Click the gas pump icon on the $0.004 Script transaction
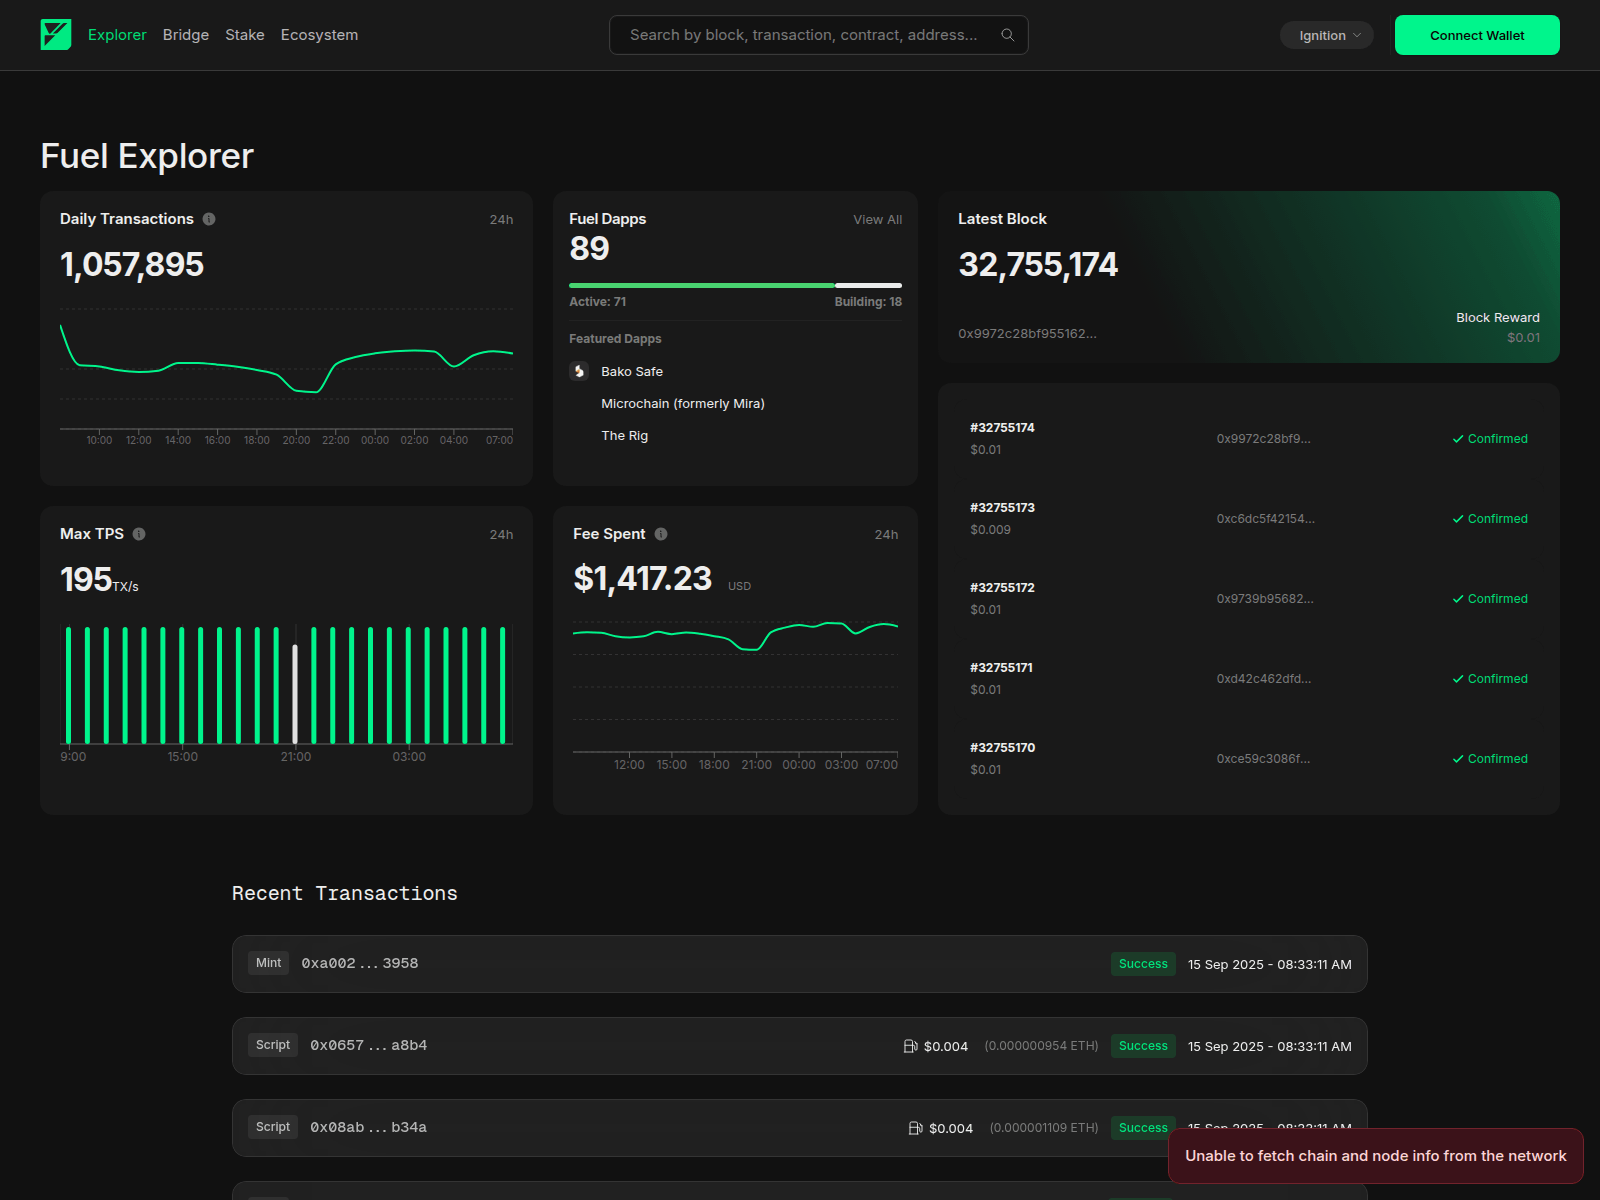The width and height of the screenshot is (1600, 1200). pos(910,1046)
